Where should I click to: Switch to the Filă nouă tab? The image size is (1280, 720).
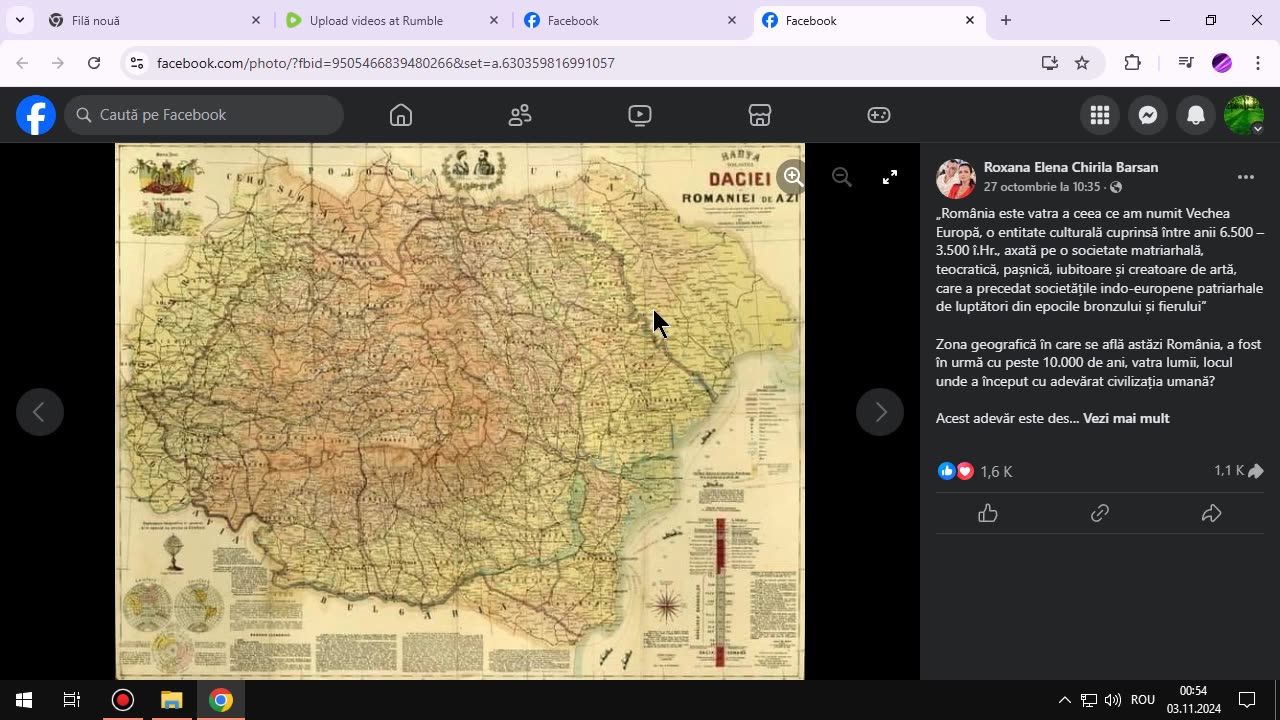(x=154, y=20)
